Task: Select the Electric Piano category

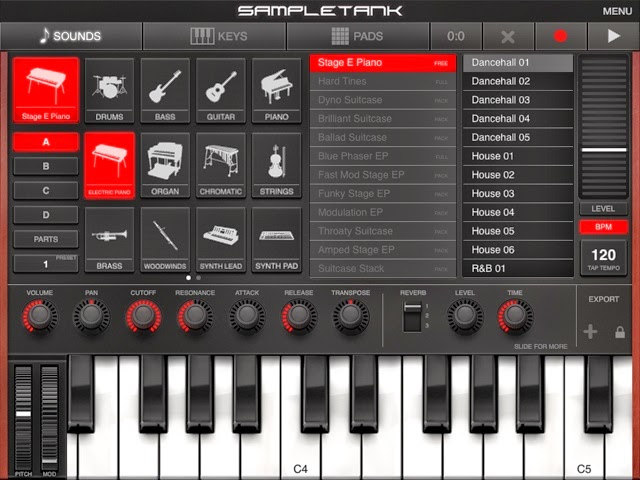Action: (109, 165)
